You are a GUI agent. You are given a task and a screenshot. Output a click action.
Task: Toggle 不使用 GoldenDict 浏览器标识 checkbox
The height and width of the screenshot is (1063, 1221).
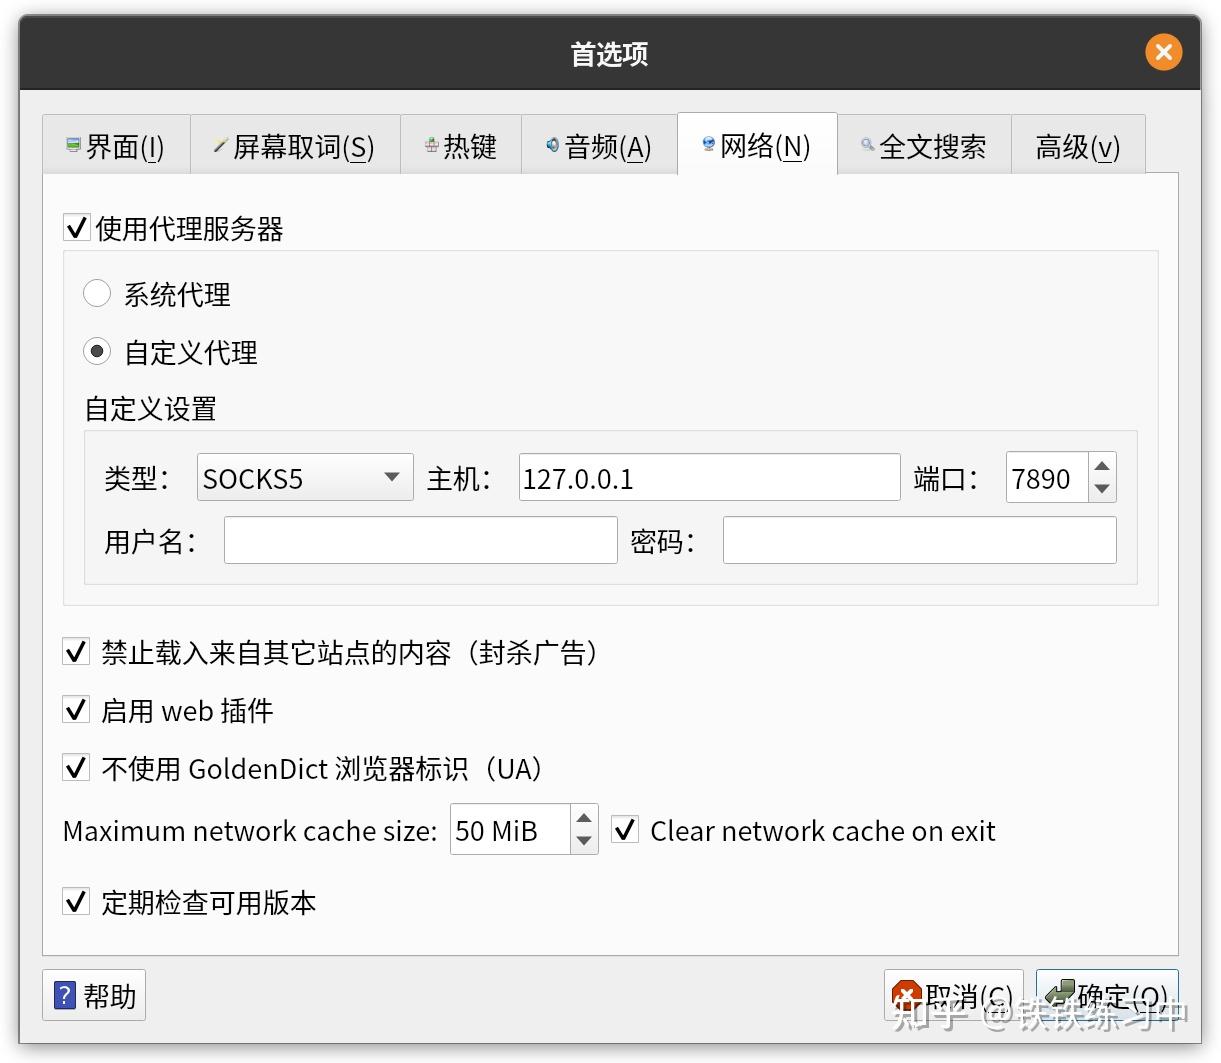coord(76,768)
